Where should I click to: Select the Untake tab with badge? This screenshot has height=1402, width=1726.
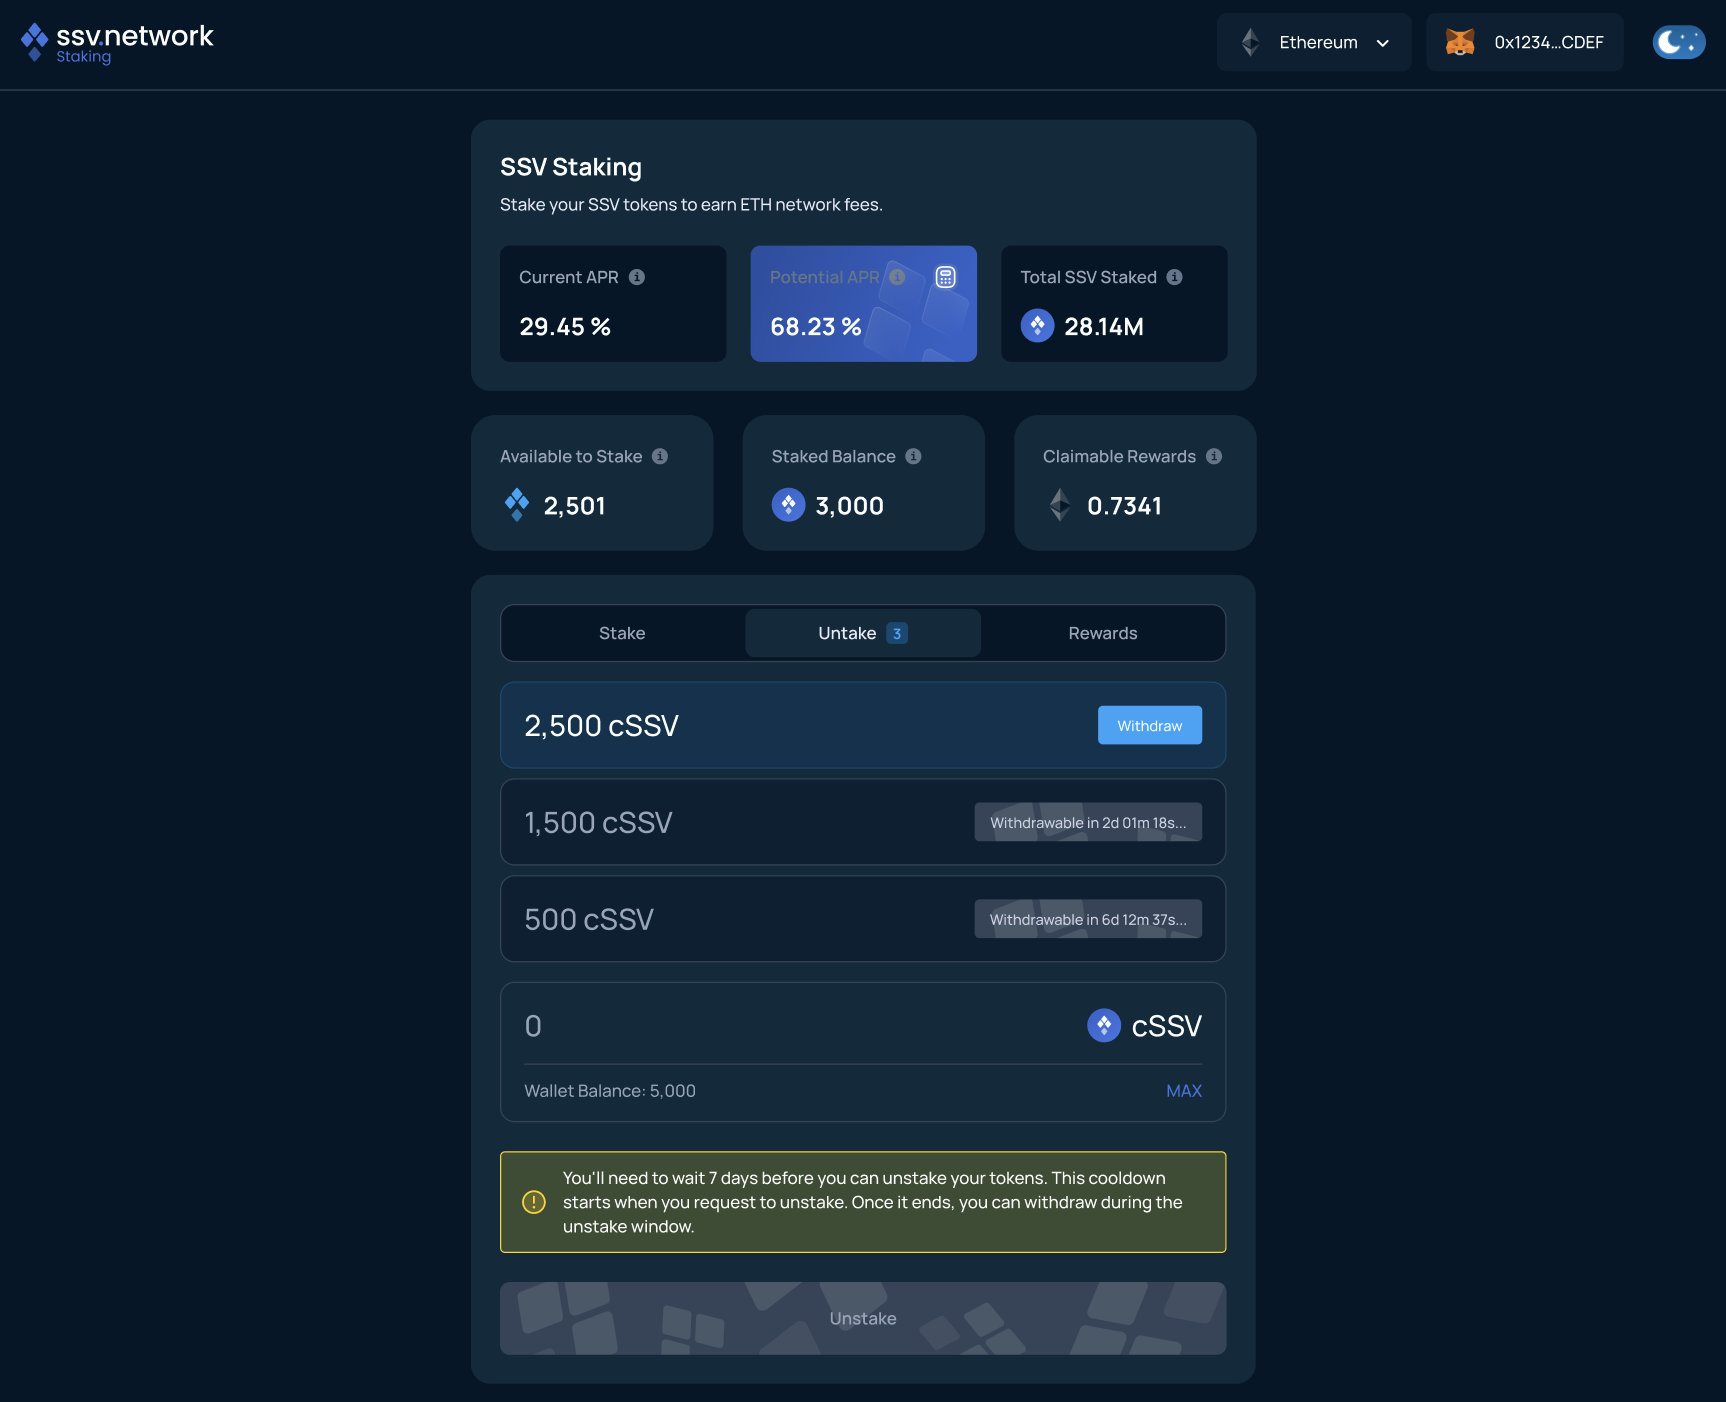862,633
